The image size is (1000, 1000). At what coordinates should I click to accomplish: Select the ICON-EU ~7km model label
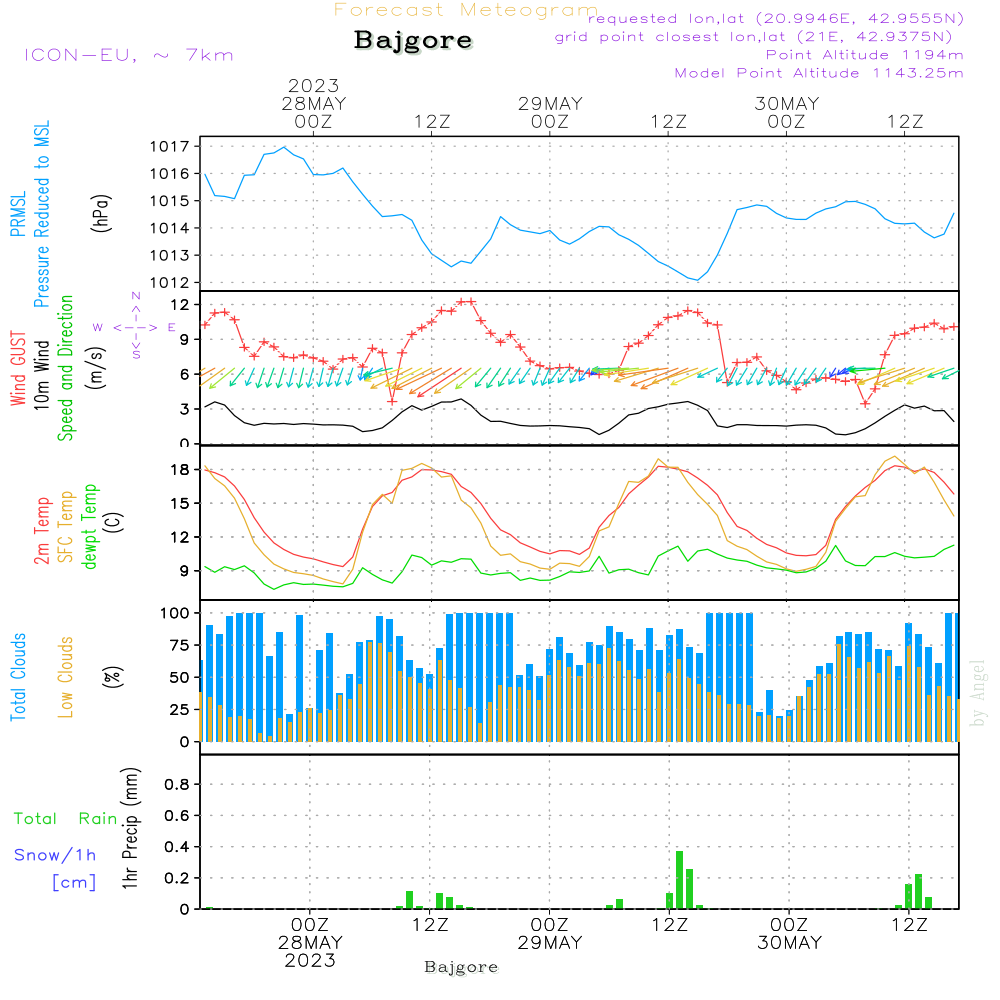tap(128, 55)
